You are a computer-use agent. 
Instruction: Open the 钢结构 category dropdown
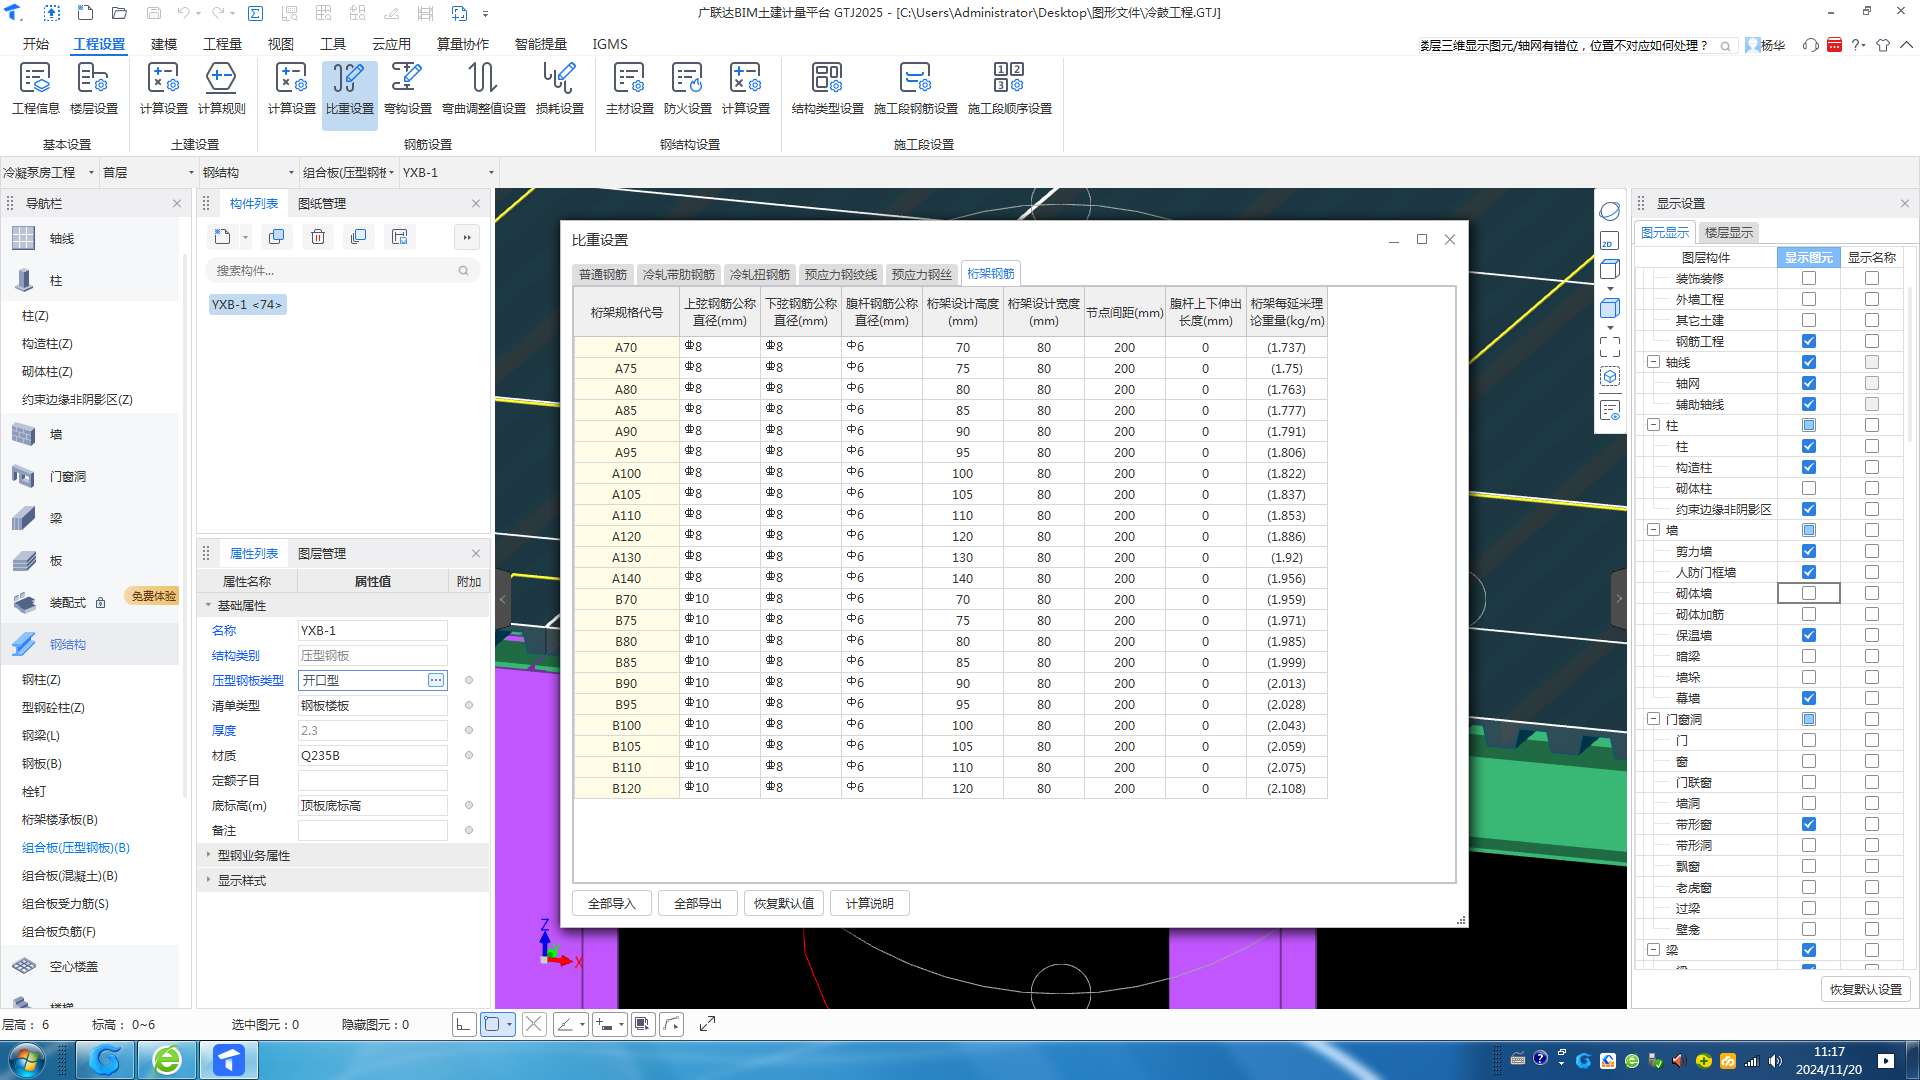[248, 172]
